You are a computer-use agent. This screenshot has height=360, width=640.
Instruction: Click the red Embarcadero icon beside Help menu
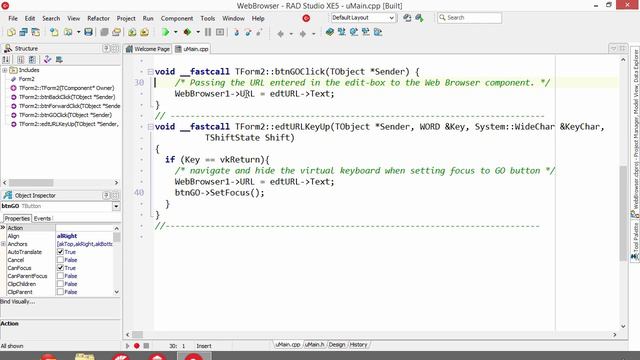306,18
